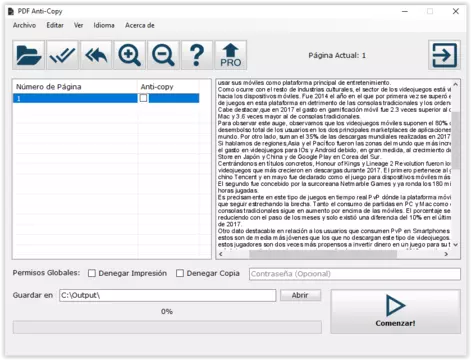Screen dimensions: 471x360
Task: Enable the Denegar Copia checkbox
Action: [x=180, y=273]
